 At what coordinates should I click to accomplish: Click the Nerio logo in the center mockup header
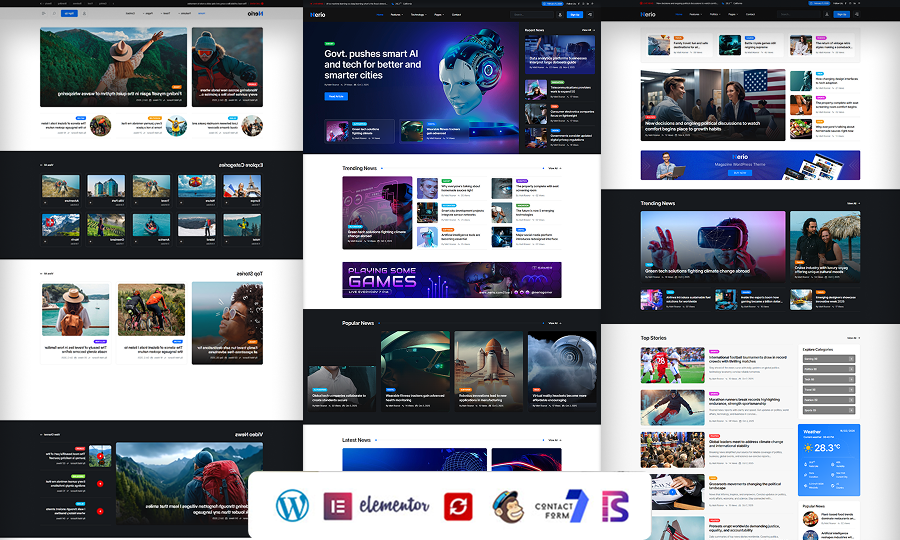pyautogui.click(x=318, y=15)
